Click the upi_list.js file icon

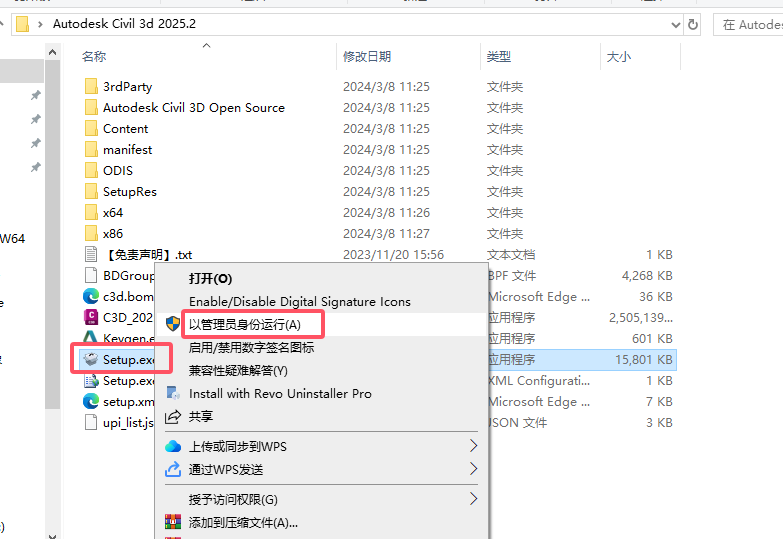click(91, 422)
